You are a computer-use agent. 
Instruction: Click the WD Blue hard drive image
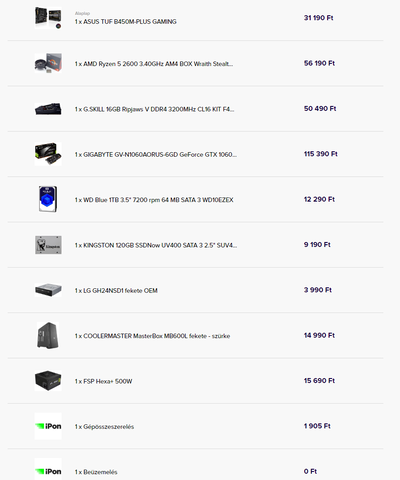tap(48, 199)
